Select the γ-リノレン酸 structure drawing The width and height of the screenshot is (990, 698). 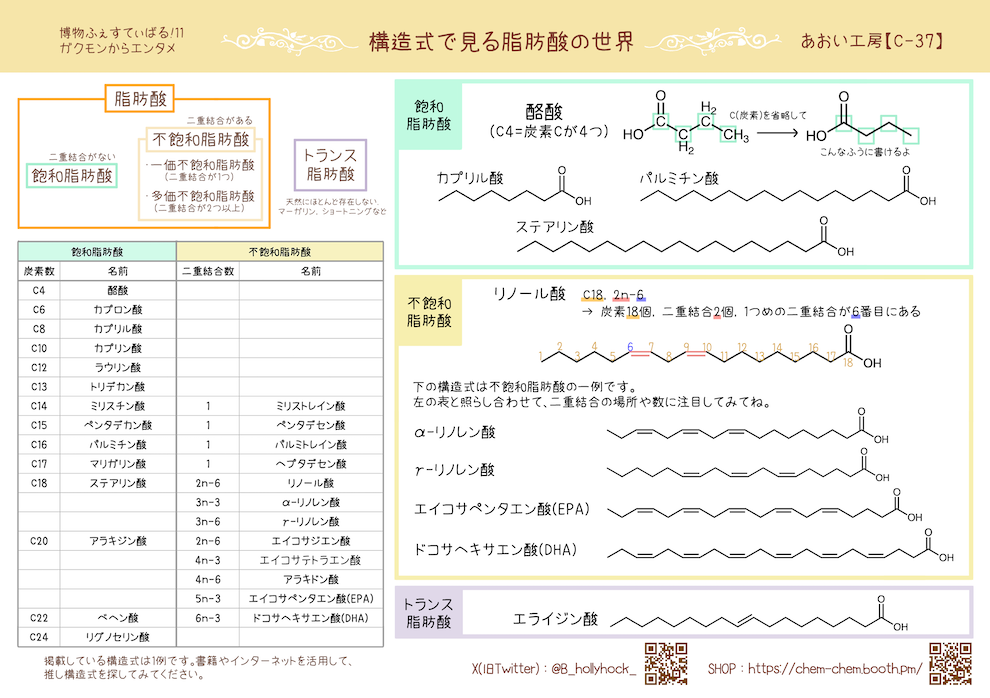click(748, 466)
